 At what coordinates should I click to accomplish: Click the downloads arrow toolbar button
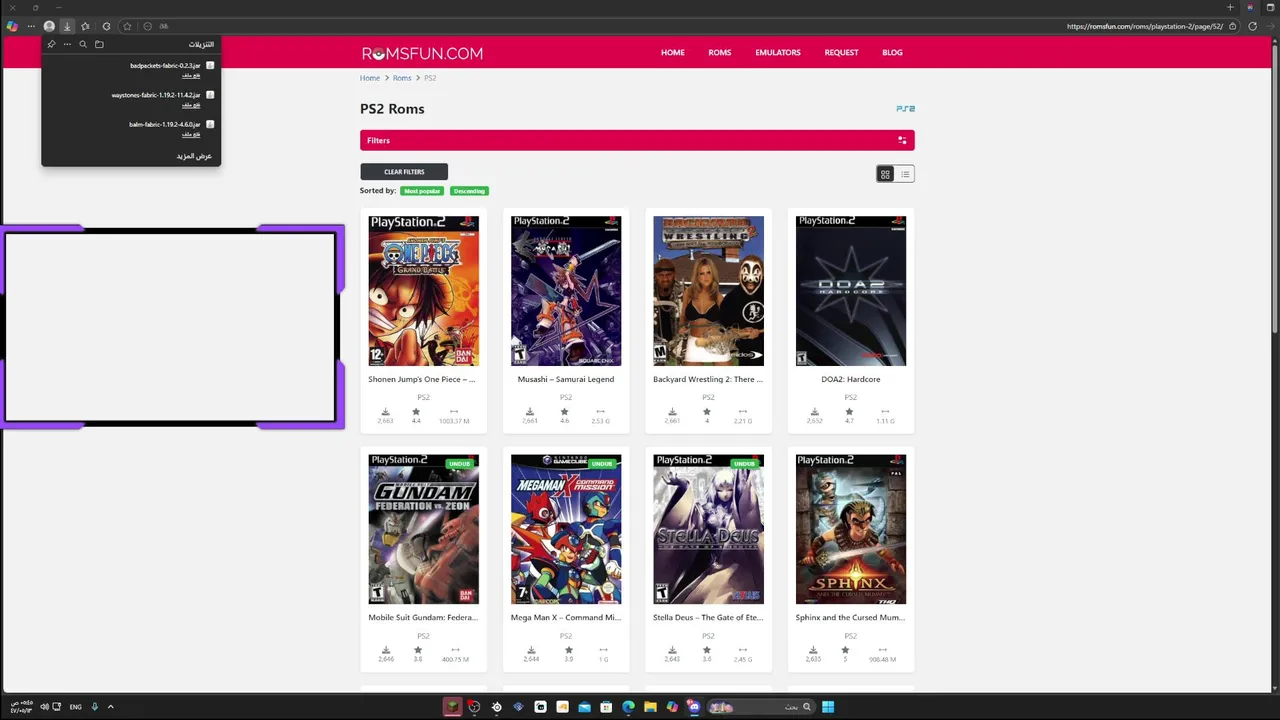67,27
